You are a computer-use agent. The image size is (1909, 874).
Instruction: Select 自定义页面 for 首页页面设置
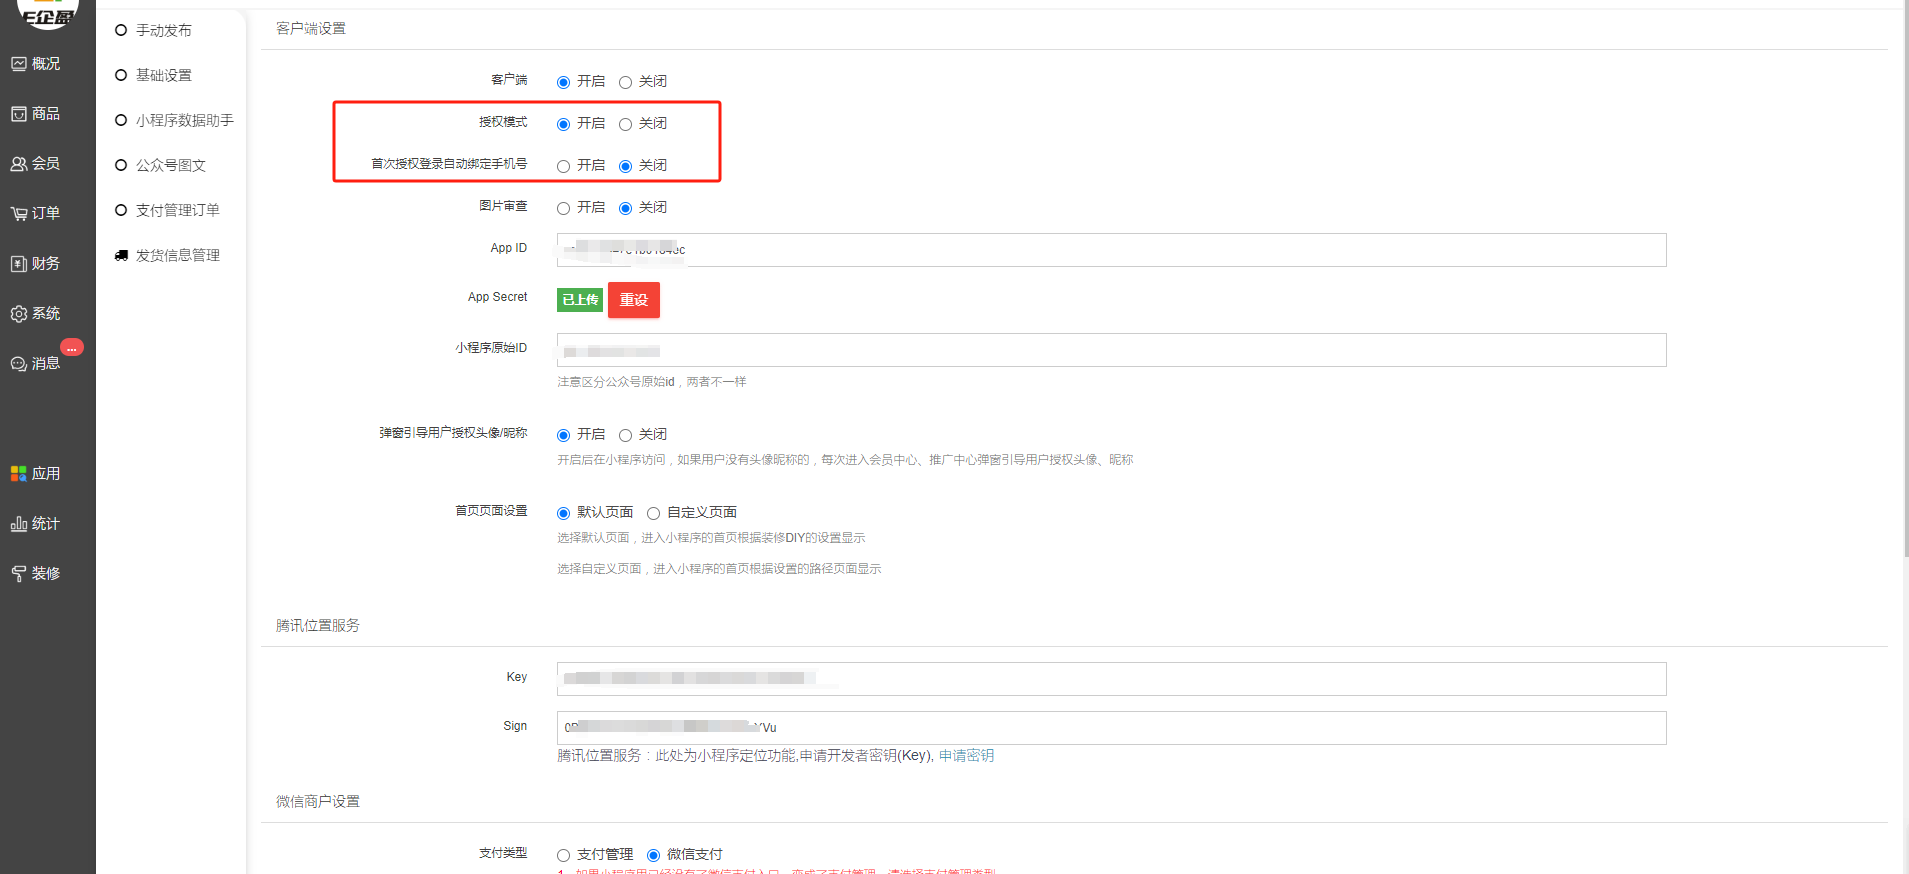tap(654, 513)
